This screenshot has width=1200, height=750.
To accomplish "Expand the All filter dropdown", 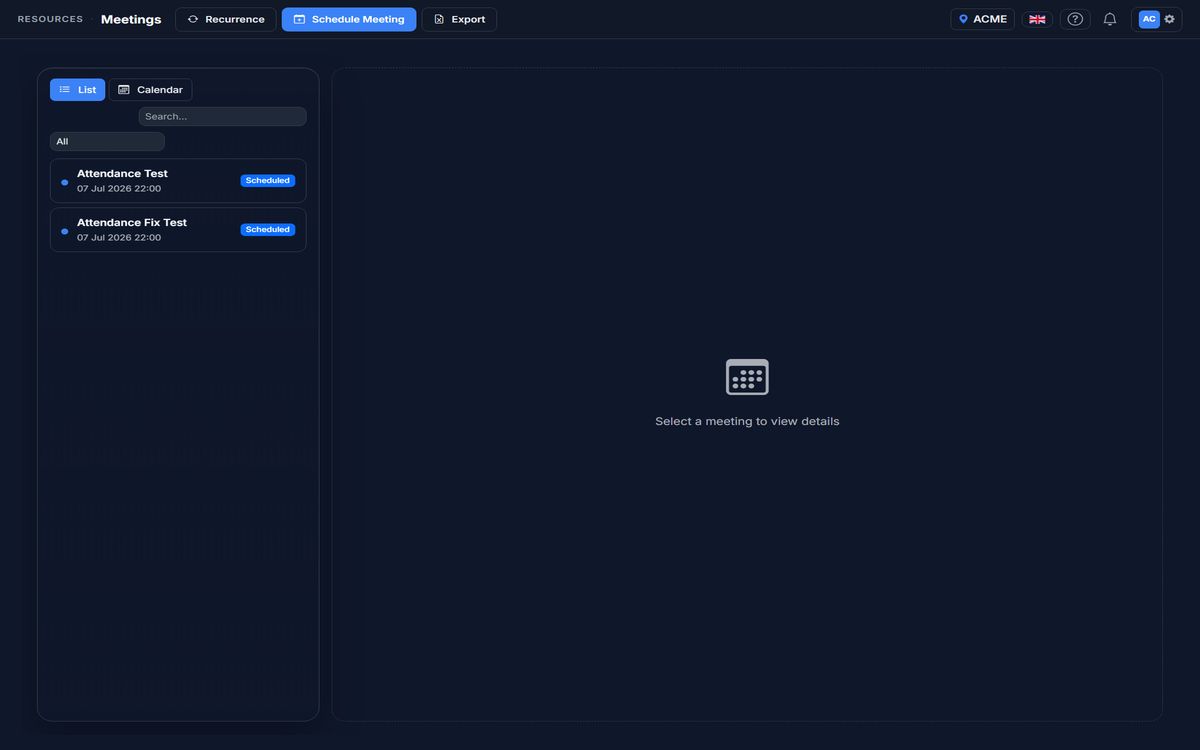I will (x=107, y=142).
